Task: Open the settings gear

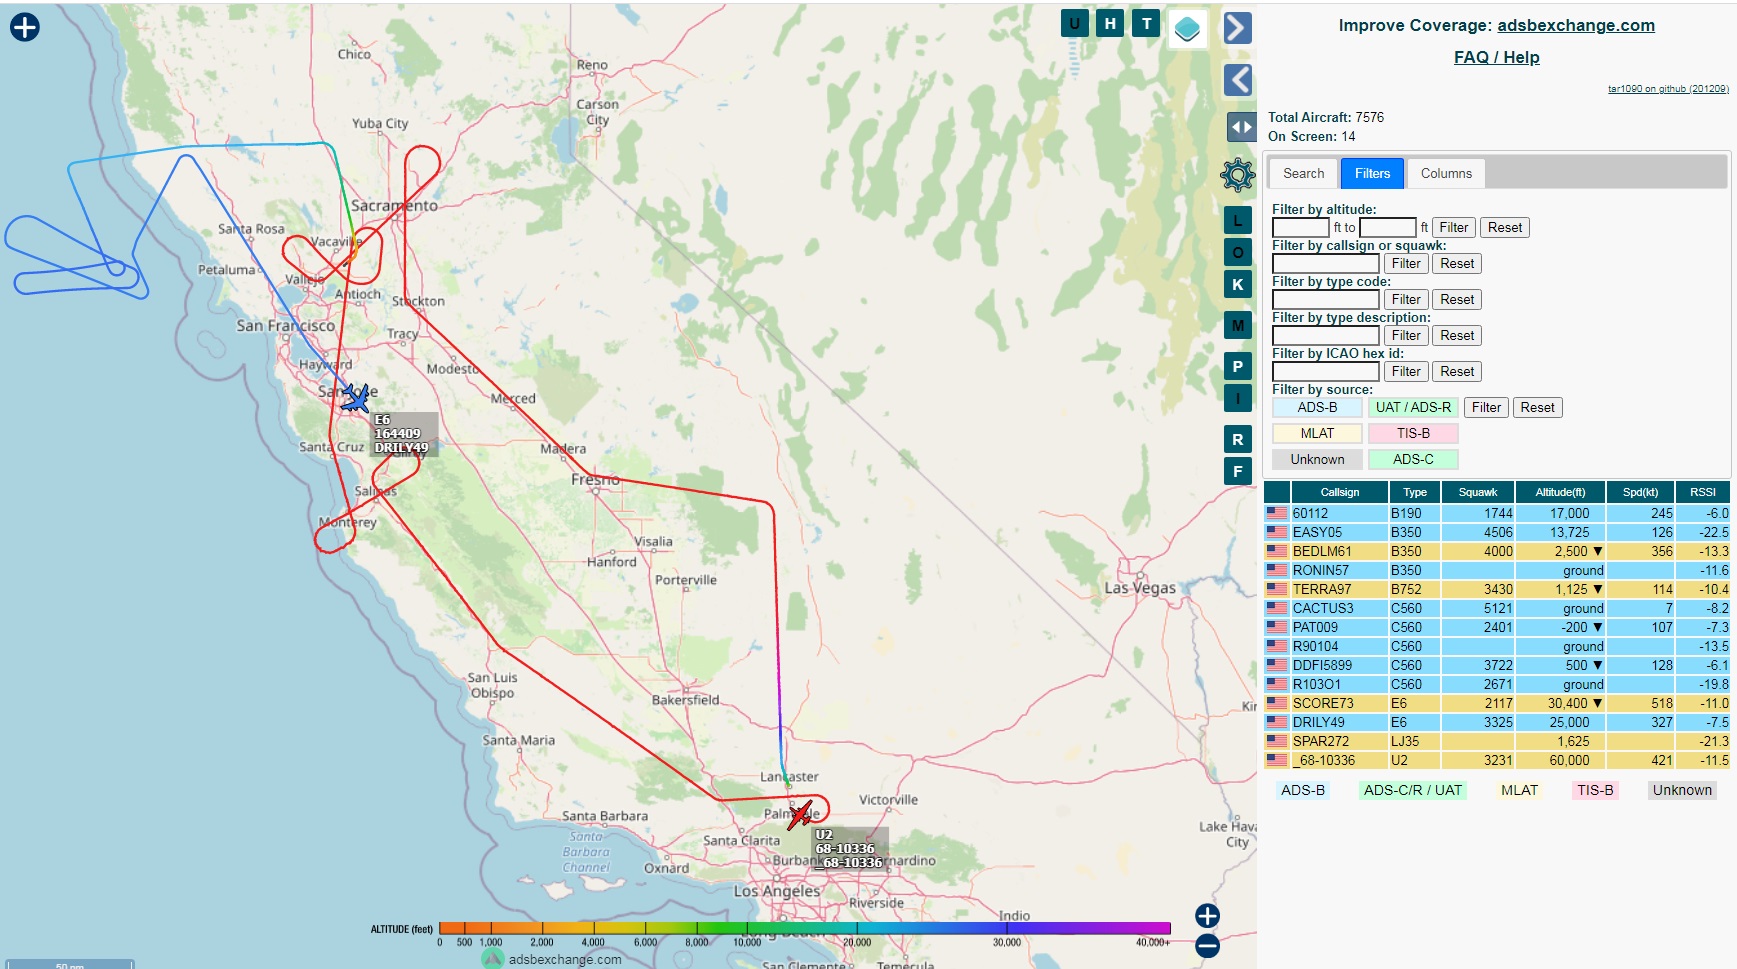Action: click(x=1238, y=175)
